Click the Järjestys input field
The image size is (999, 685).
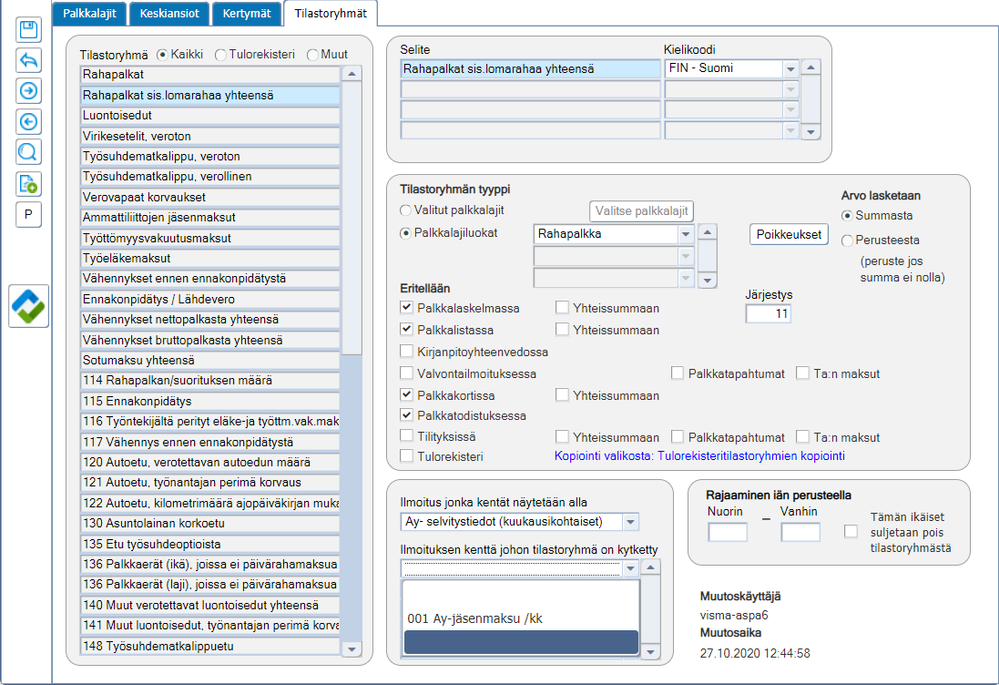point(768,314)
